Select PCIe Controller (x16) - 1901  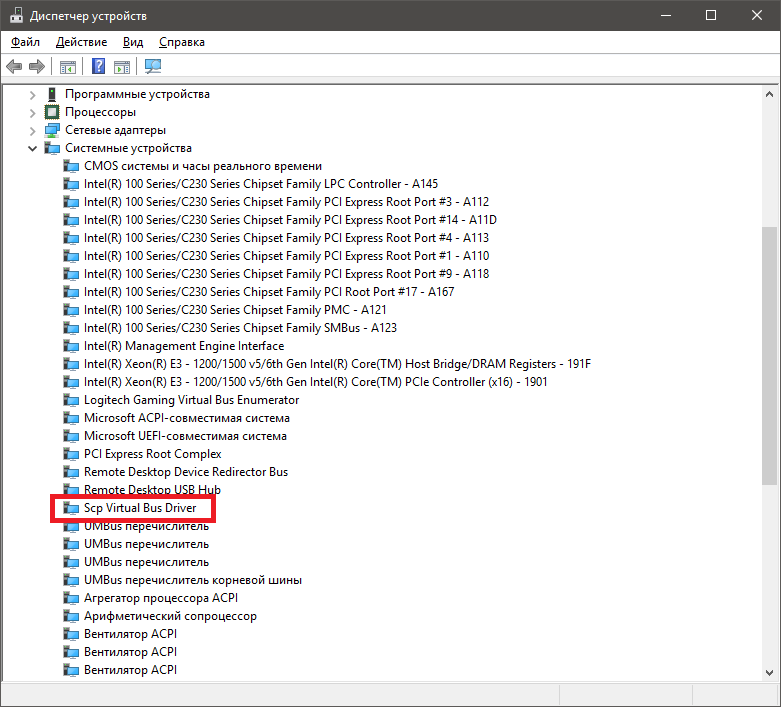(x=315, y=382)
